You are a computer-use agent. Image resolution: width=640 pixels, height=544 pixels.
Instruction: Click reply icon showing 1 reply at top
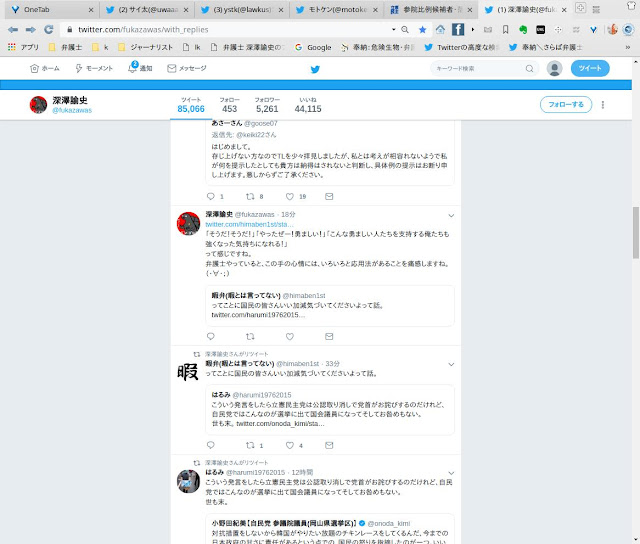point(211,196)
